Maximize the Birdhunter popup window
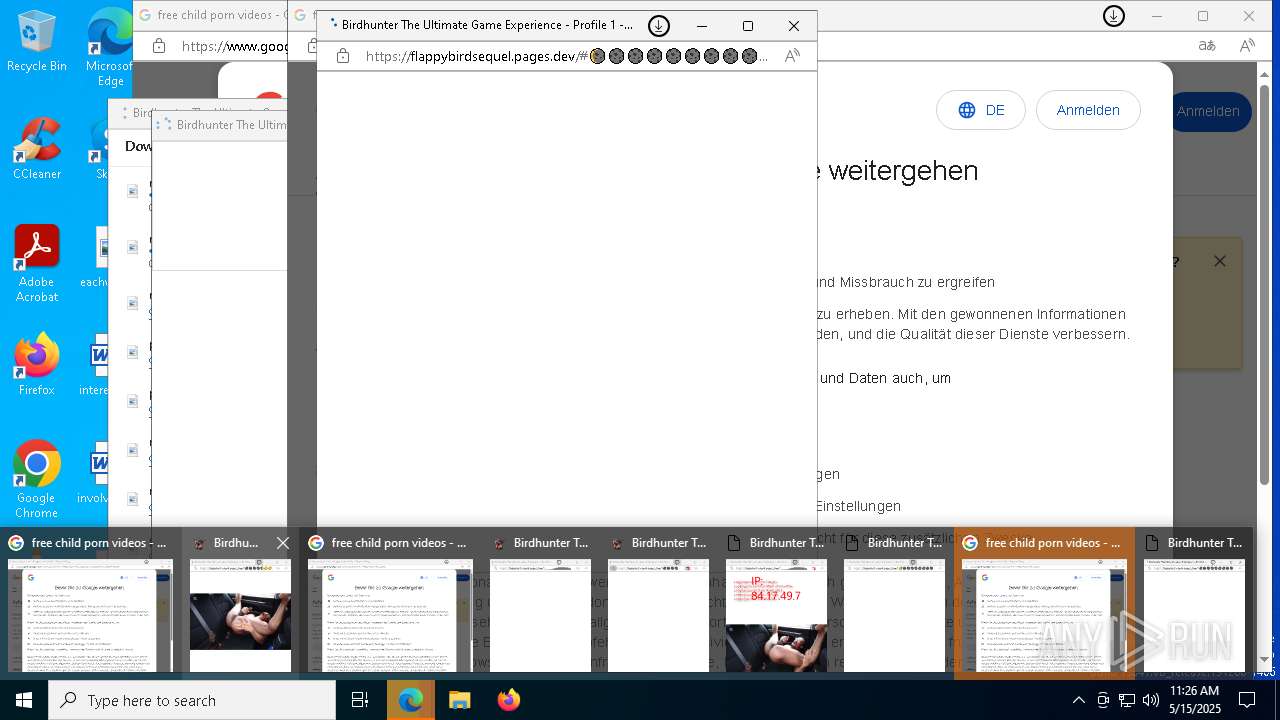 click(x=747, y=26)
